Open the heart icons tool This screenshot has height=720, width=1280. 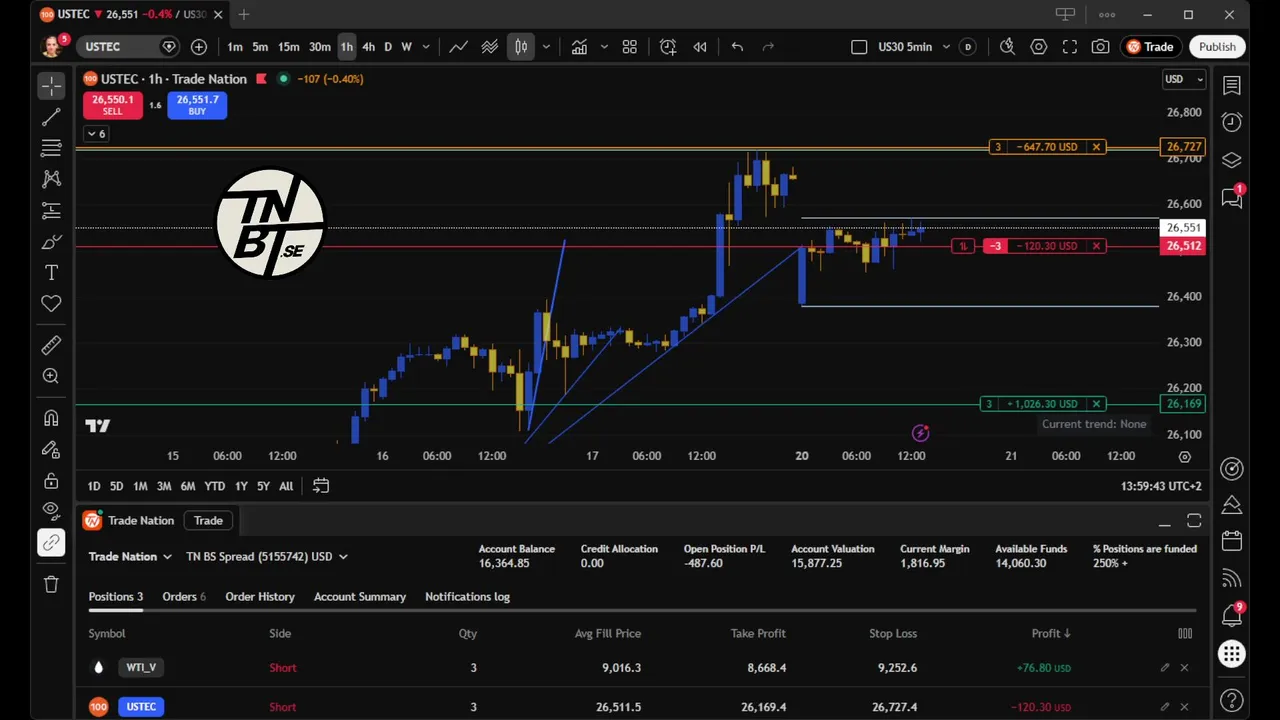pyautogui.click(x=51, y=304)
